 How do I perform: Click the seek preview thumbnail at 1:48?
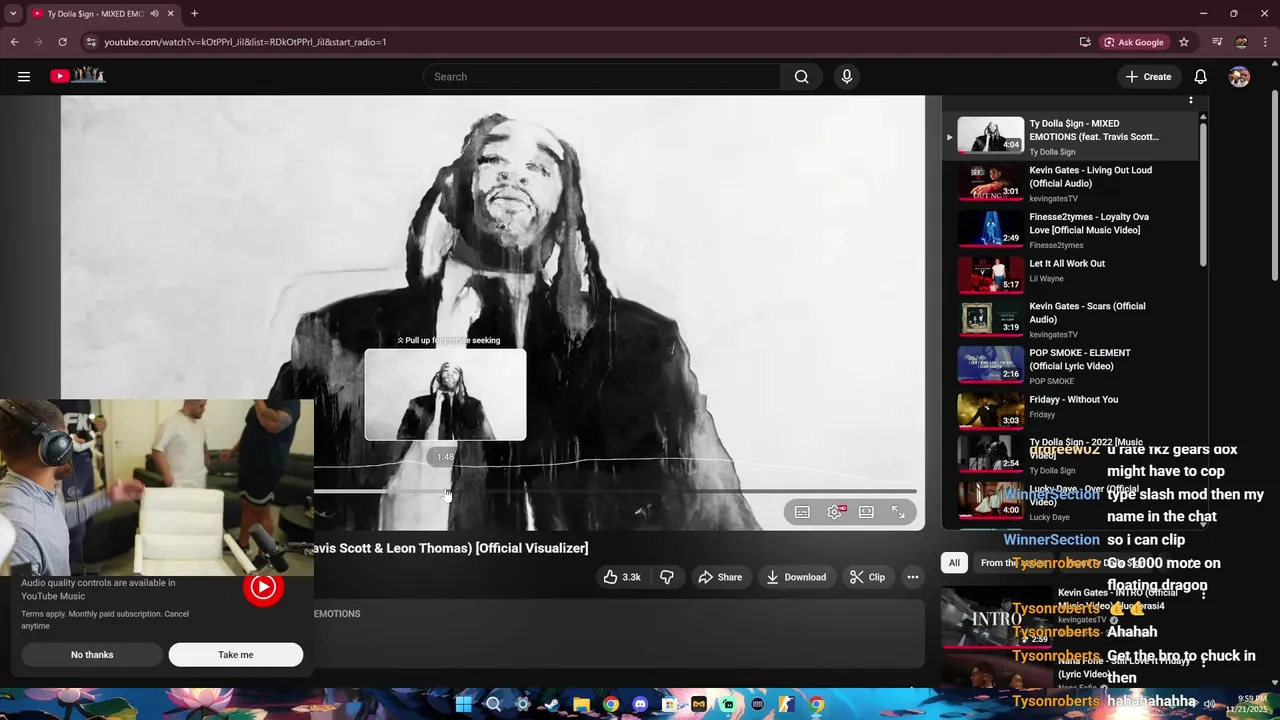[x=445, y=394]
